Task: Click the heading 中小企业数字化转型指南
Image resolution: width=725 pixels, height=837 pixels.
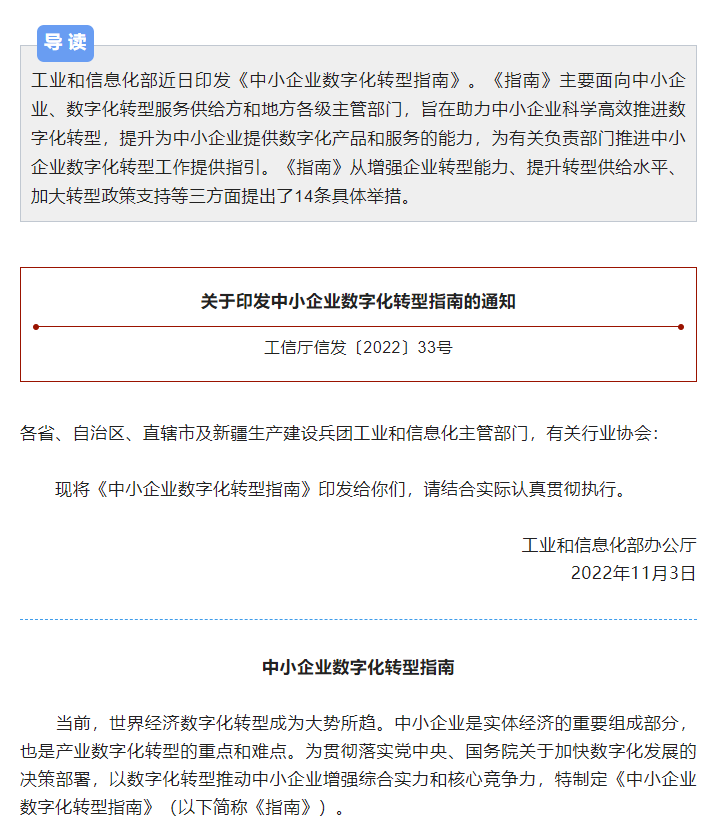Action: point(358,667)
